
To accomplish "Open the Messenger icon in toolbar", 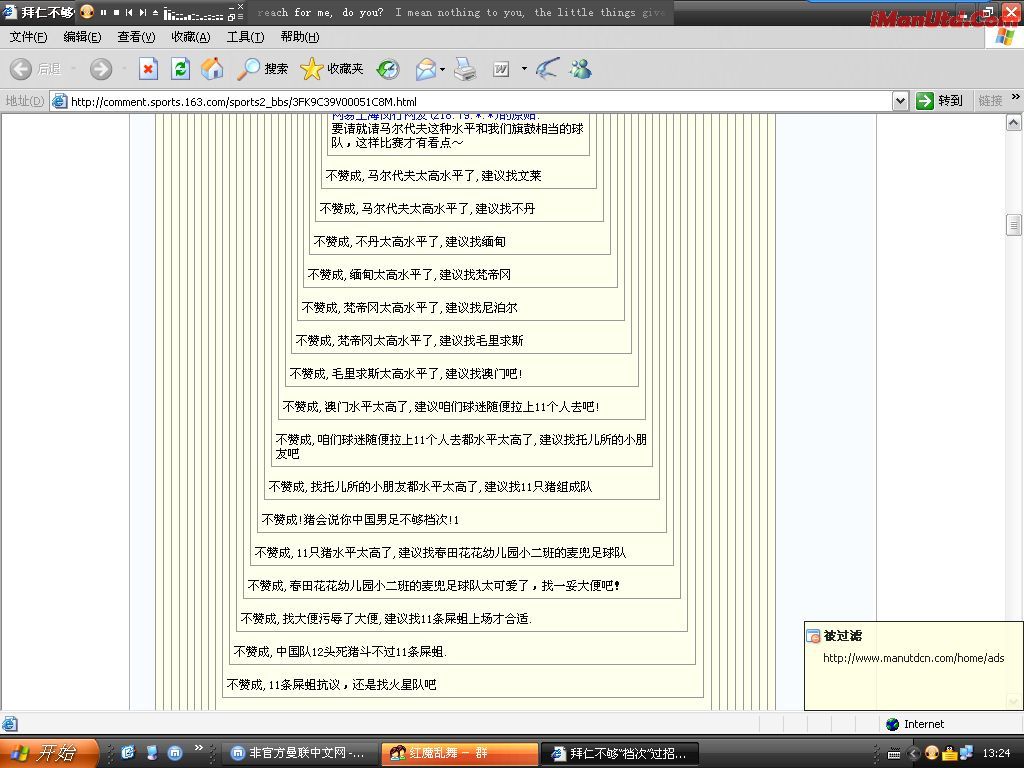I will [580, 69].
